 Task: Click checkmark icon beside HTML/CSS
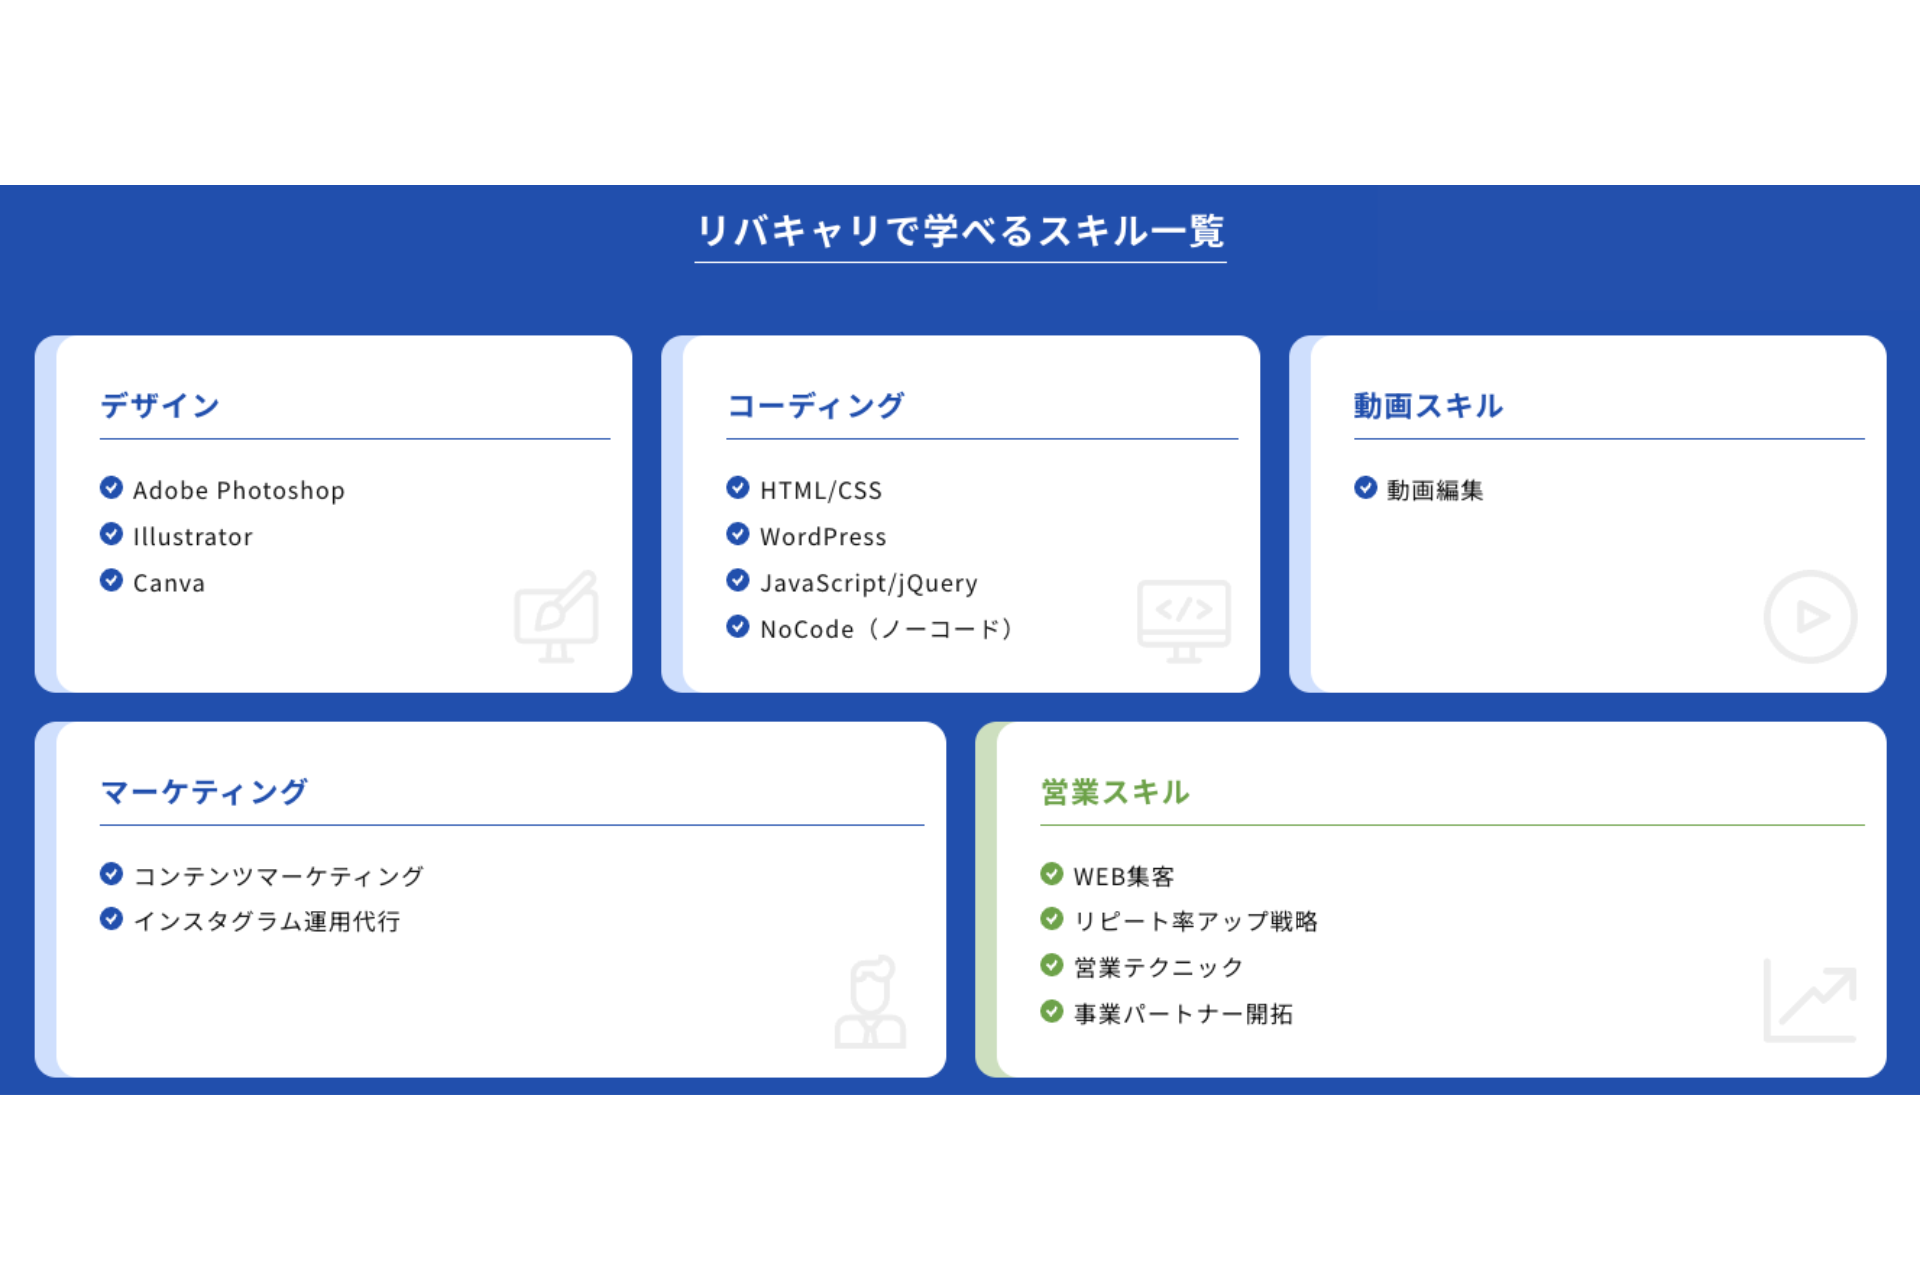[738, 488]
